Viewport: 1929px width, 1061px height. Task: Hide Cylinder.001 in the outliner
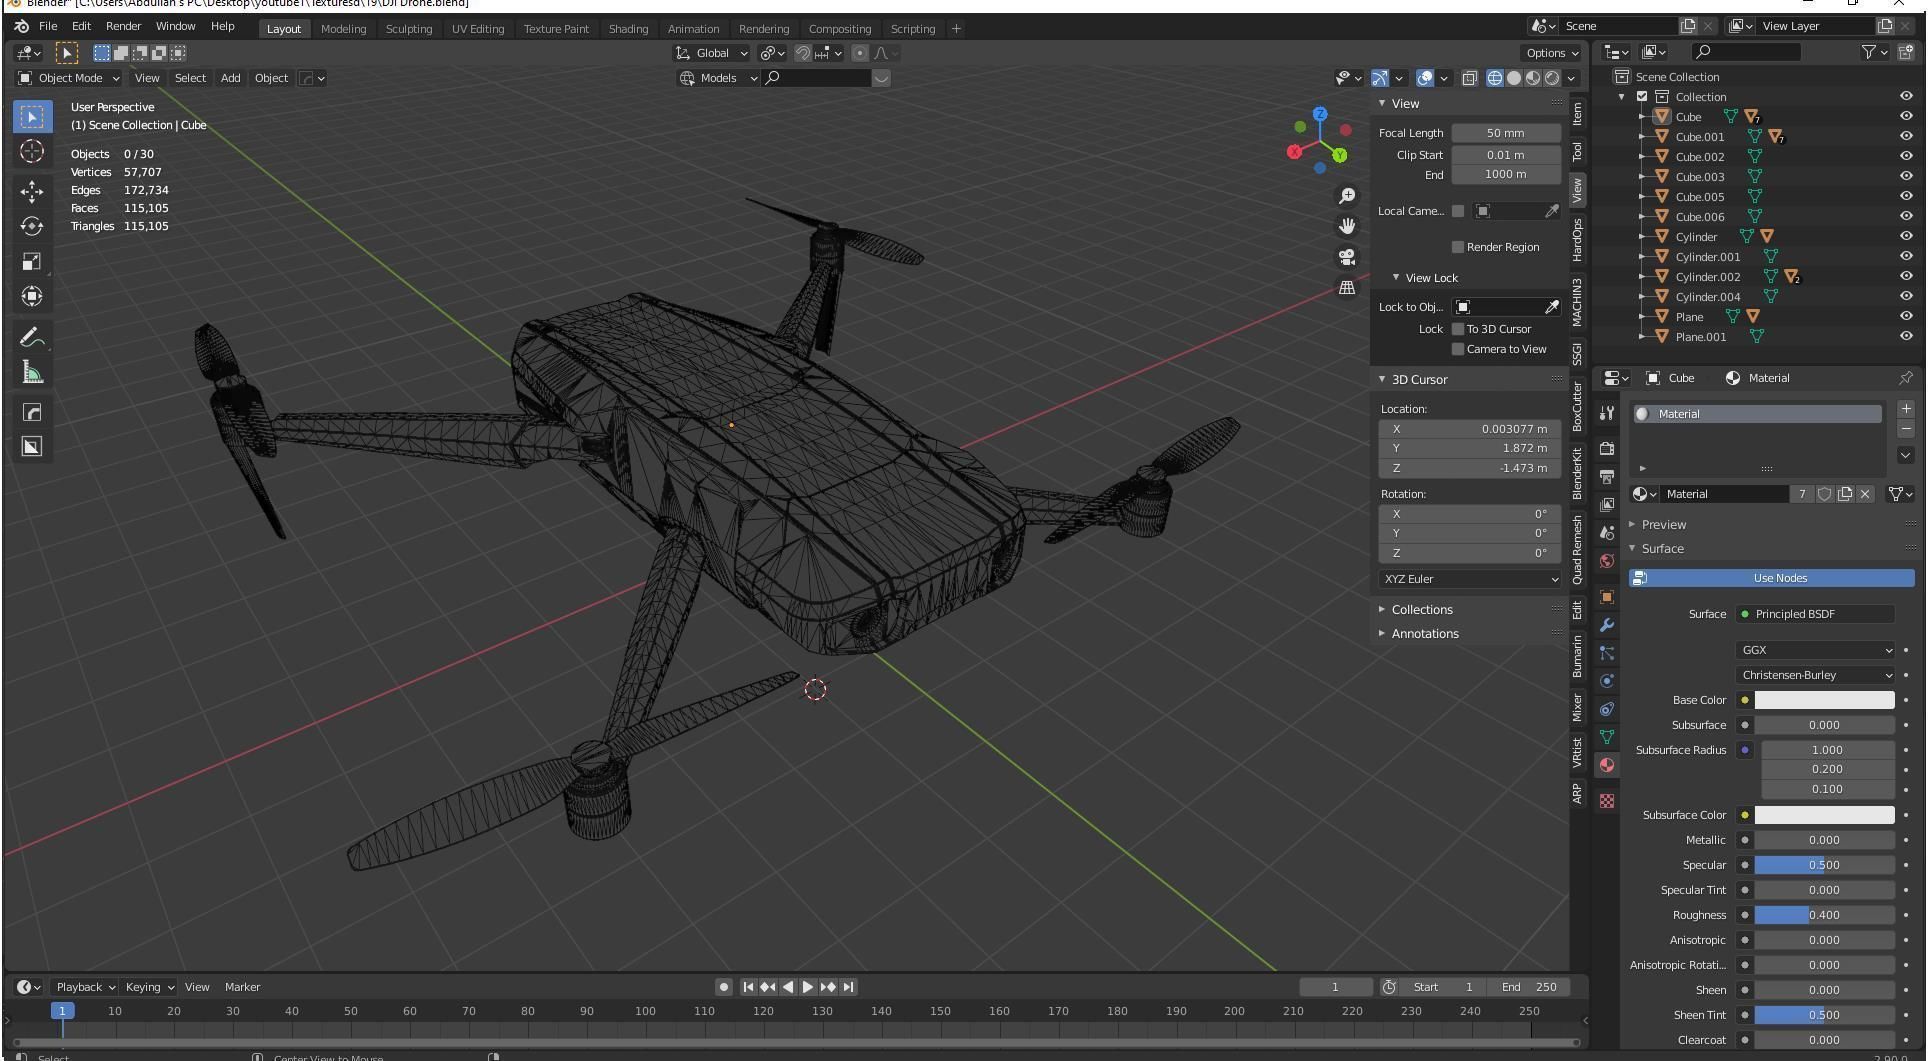pyautogui.click(x=1905, y=257)
